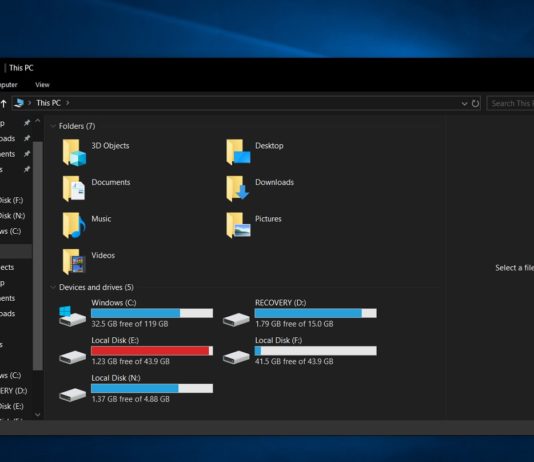The width and height of the screenshot is (534, 462).
Task: Click '41.5 GB free of 43.9 GB' text
Action: point(294,361)
